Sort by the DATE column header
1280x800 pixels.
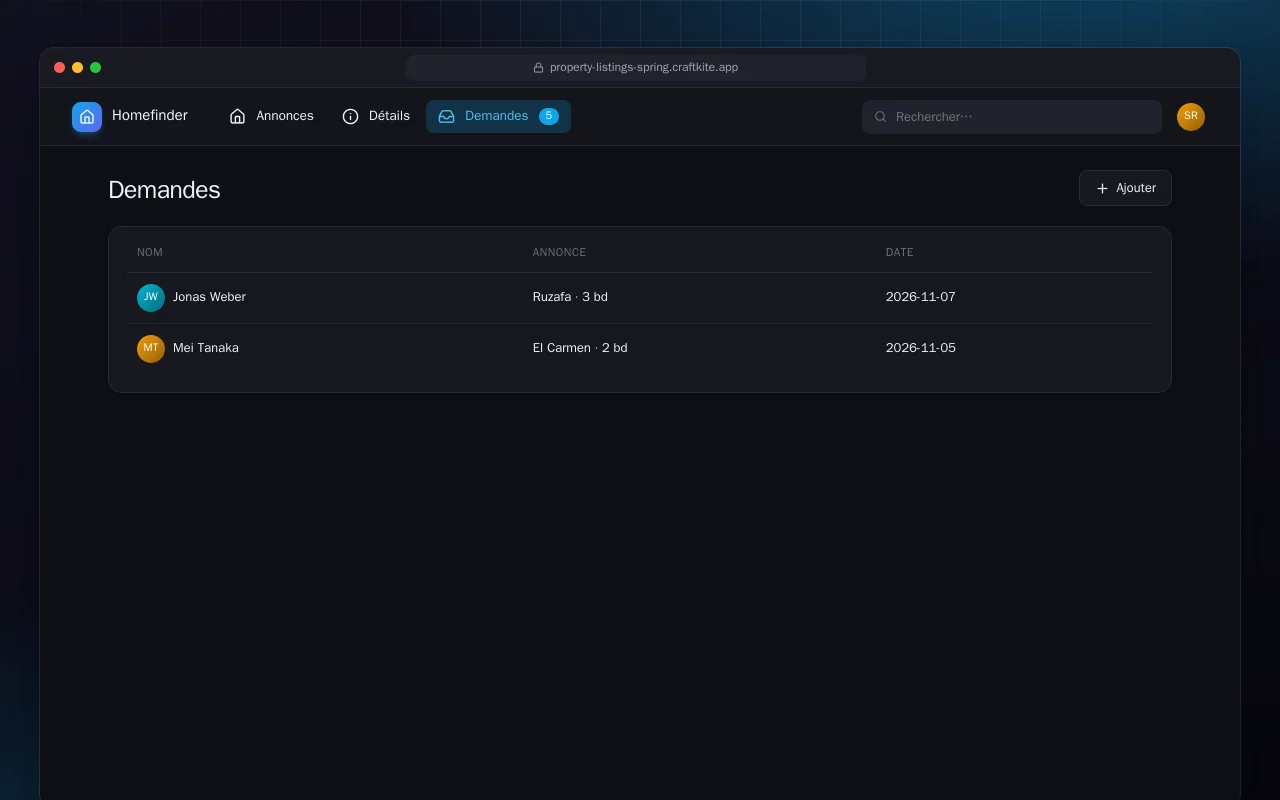pyautogui.click(x=899, y=252)
